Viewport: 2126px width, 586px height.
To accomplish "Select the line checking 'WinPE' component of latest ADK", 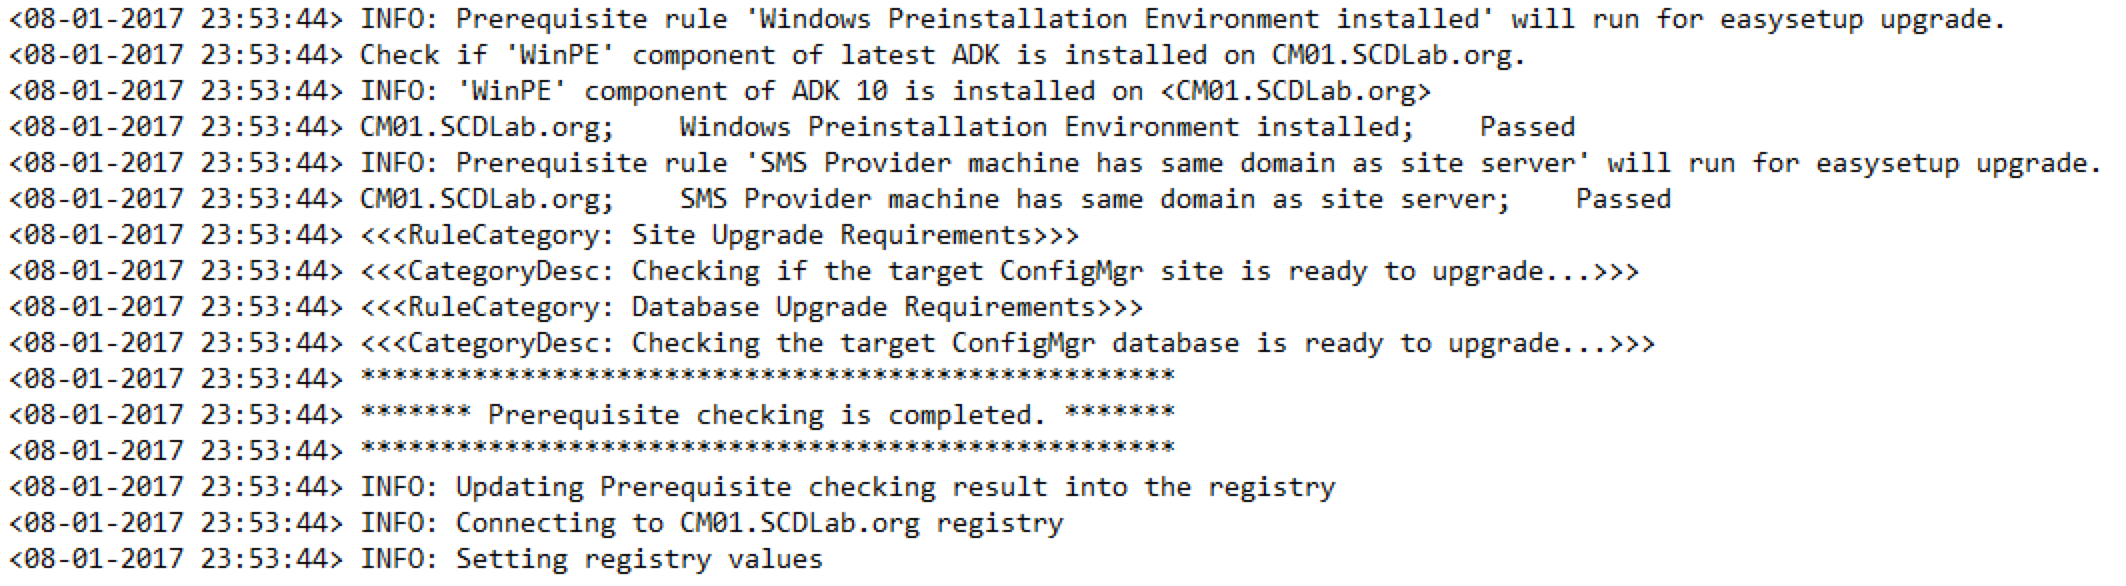I will [x=767, y=55].
